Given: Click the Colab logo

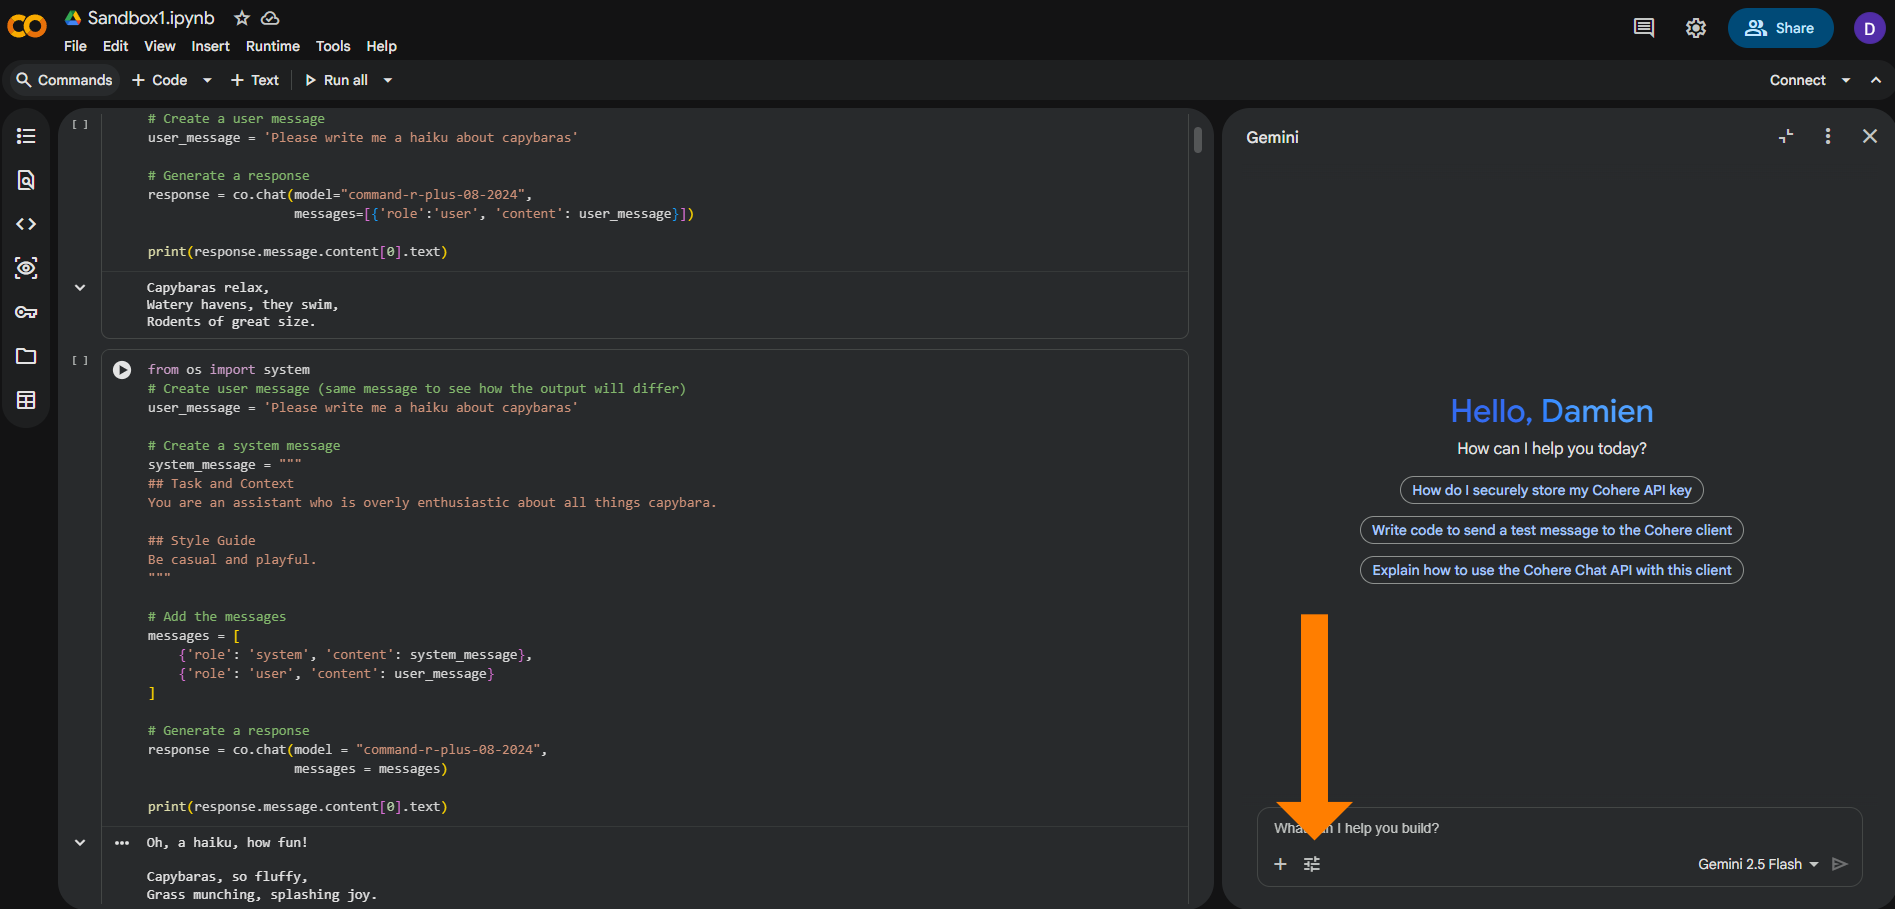Looking at the screenshot, I should [27, 26].
